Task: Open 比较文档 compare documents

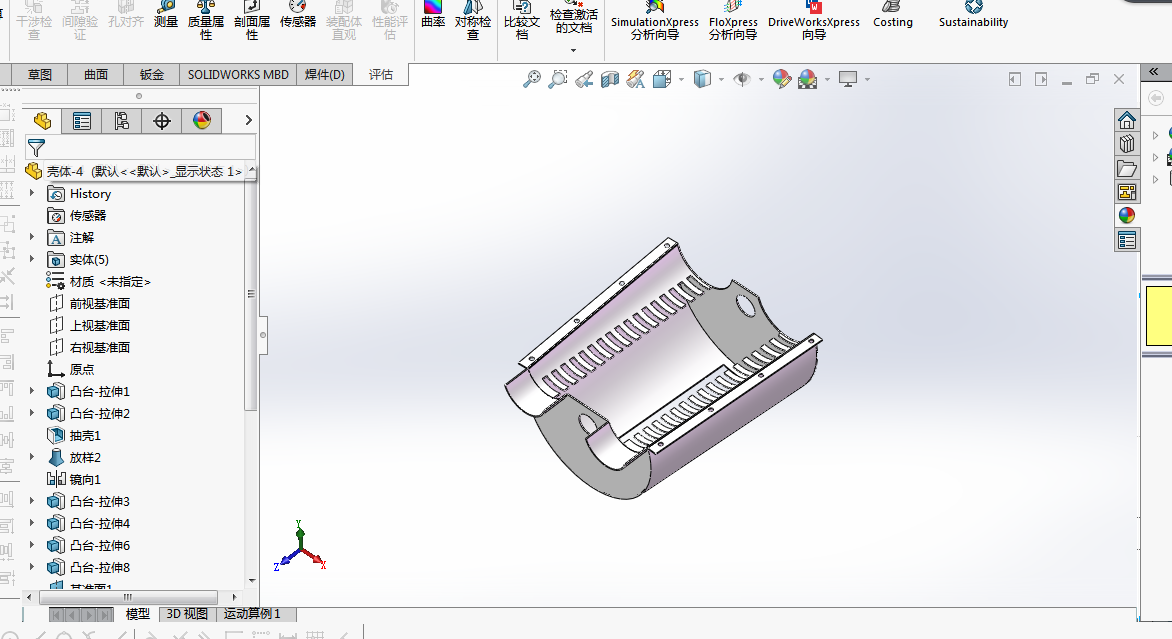Action: click(x=522, y=20)
